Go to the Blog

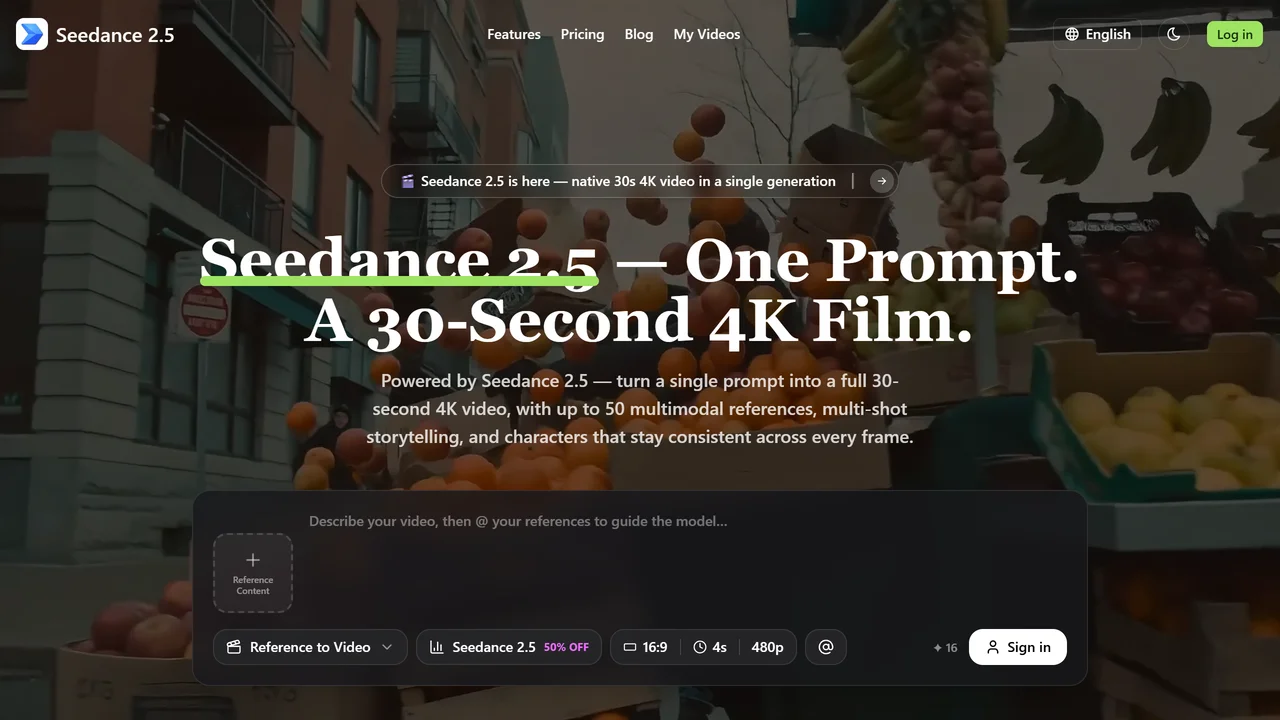pyautogui.click(x=639, y=34)
